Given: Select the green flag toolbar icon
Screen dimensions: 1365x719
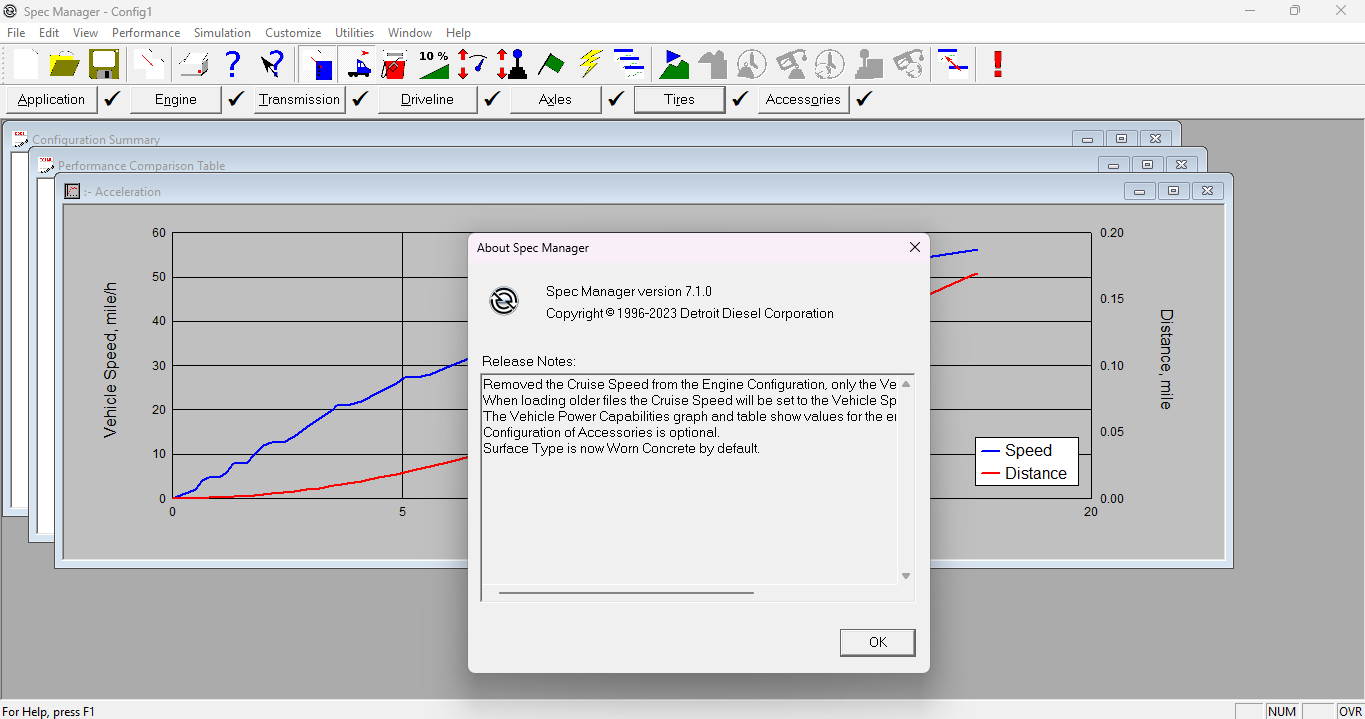Looking at the screenshot, I should 550,65.
